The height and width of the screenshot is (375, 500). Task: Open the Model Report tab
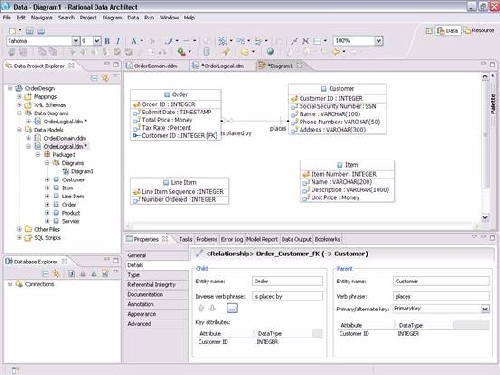[x=262, y=239]
